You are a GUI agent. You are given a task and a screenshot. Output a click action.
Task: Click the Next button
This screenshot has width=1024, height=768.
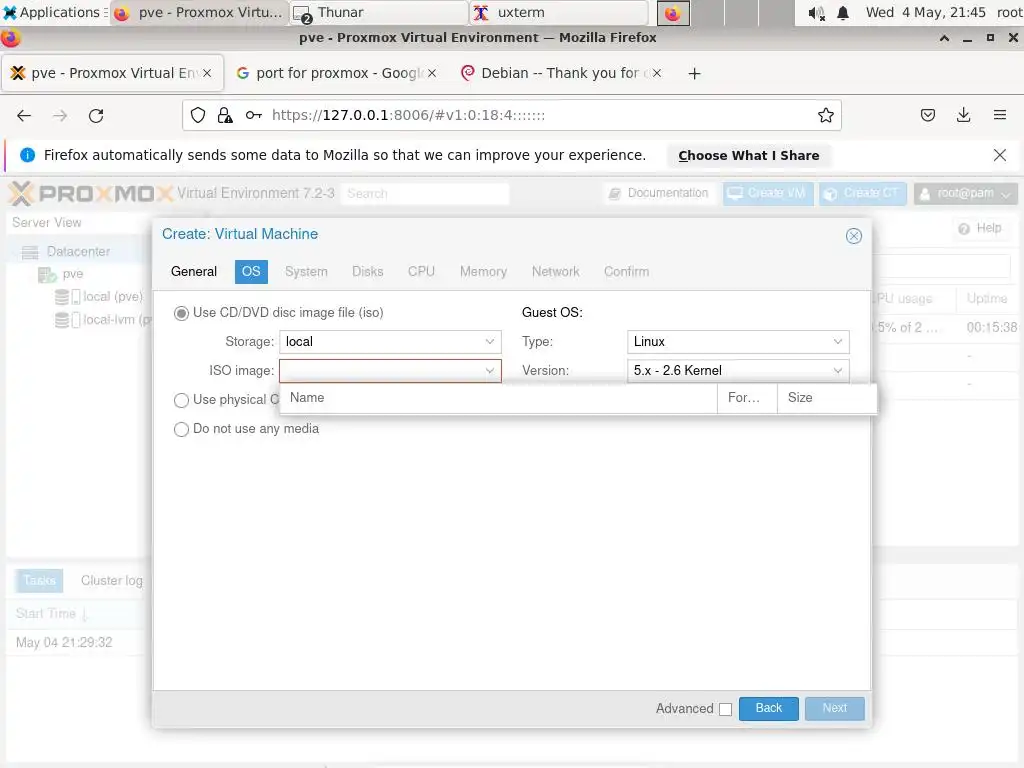[834, 708]
